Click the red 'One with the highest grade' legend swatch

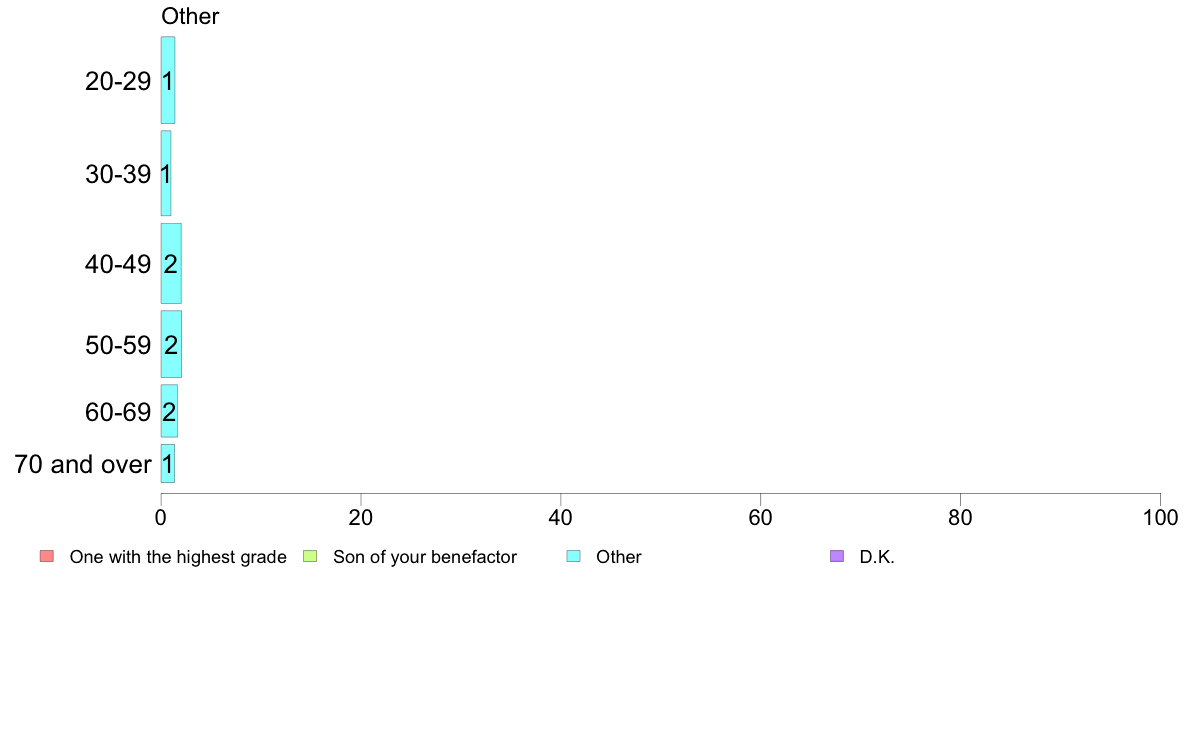[x=46, y=557]
